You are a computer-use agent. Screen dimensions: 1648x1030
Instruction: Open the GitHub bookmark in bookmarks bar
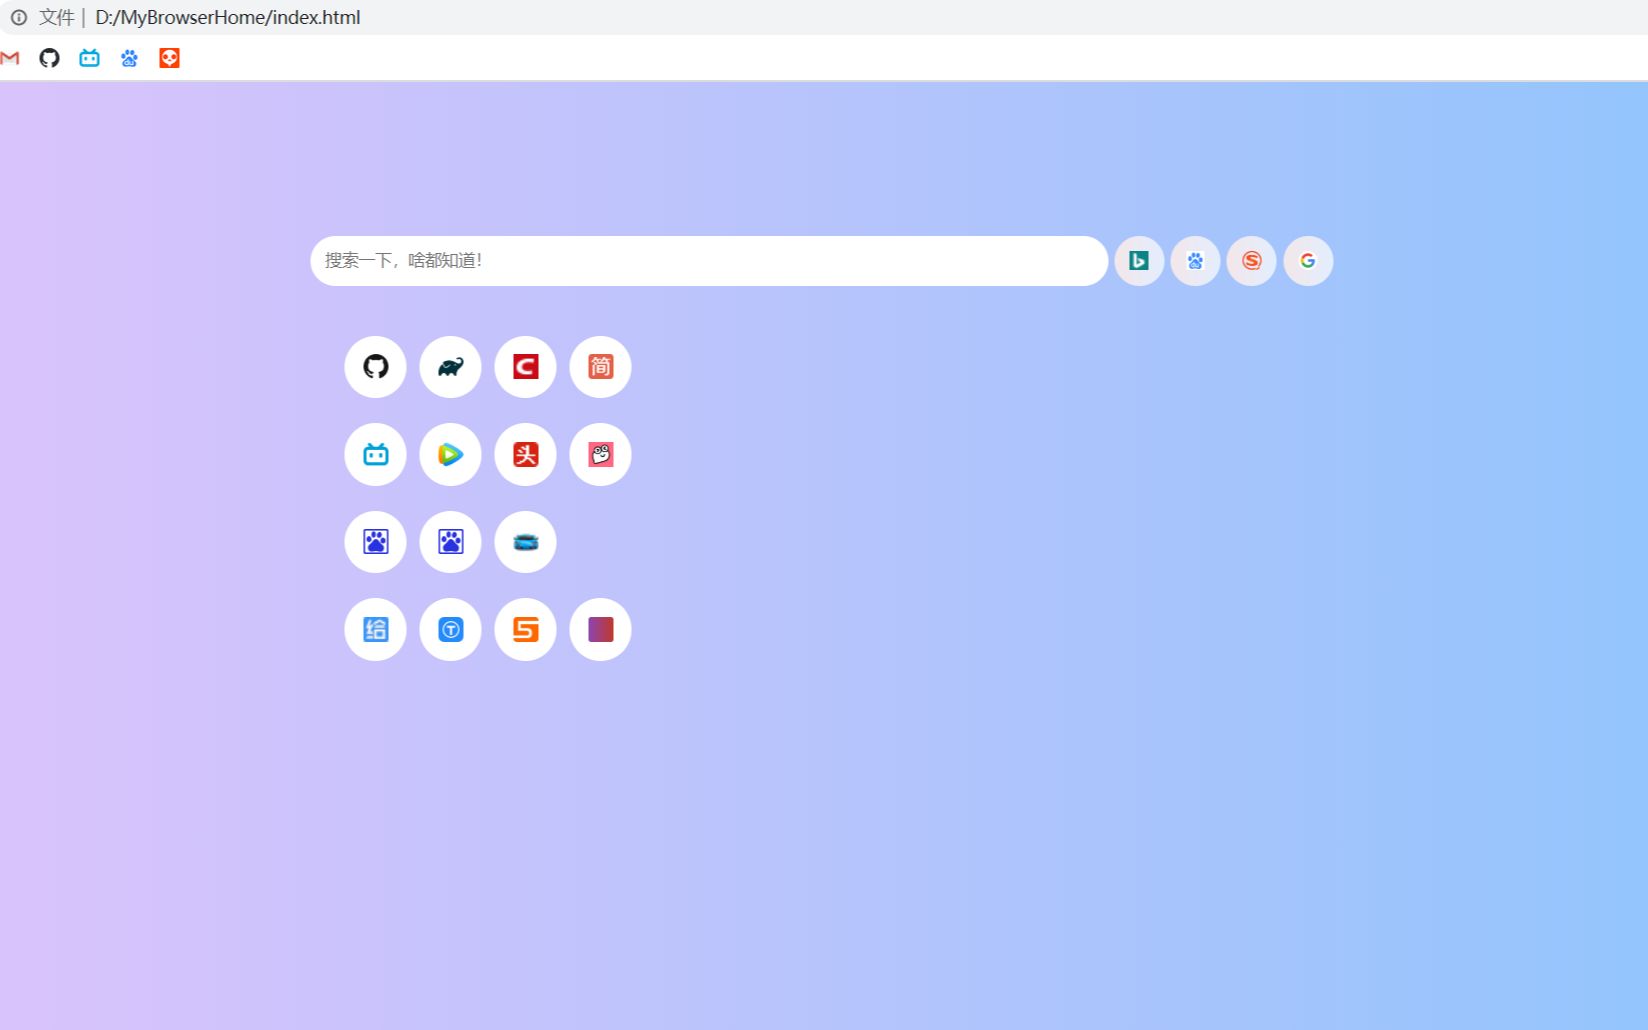[x=49, y=58]
